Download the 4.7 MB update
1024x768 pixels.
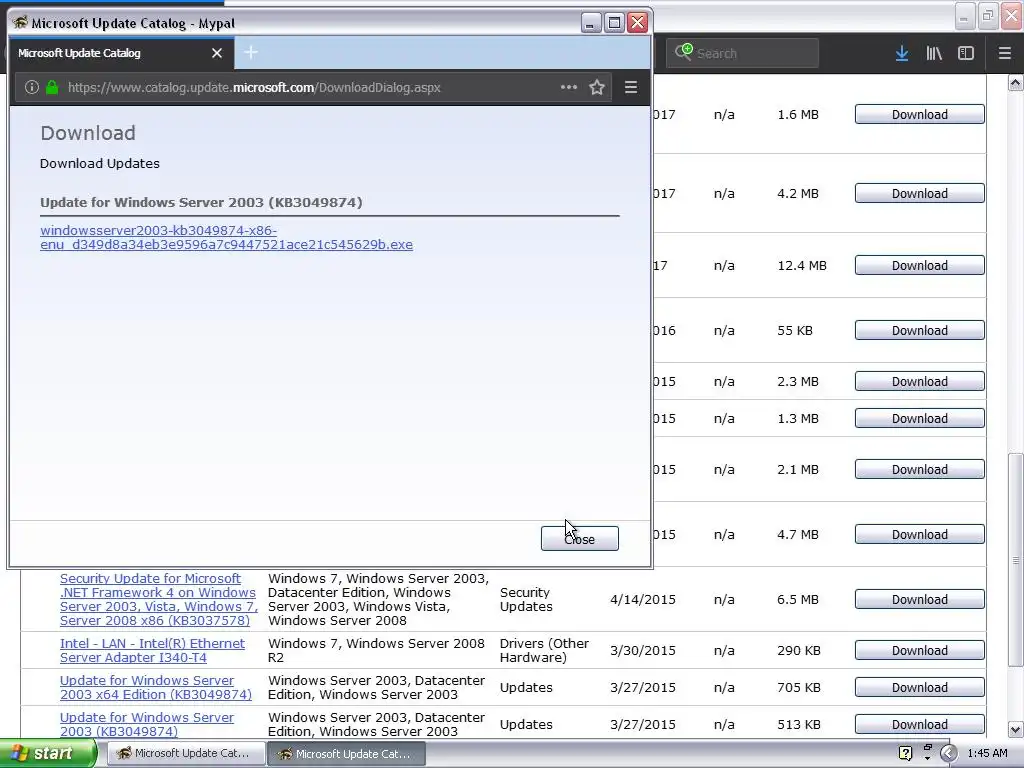(x=920, y=534)
